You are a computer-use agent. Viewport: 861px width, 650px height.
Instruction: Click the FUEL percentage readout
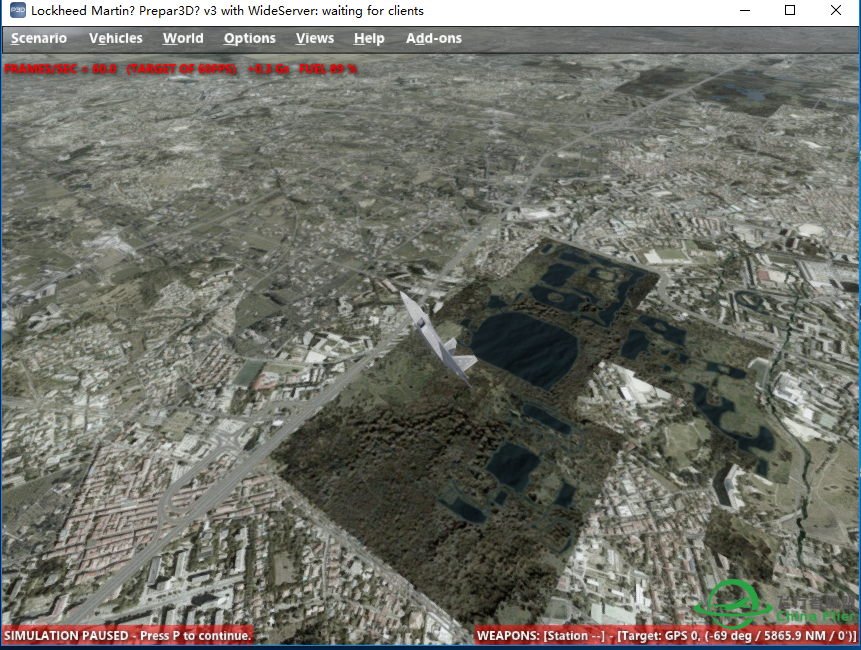328,69
